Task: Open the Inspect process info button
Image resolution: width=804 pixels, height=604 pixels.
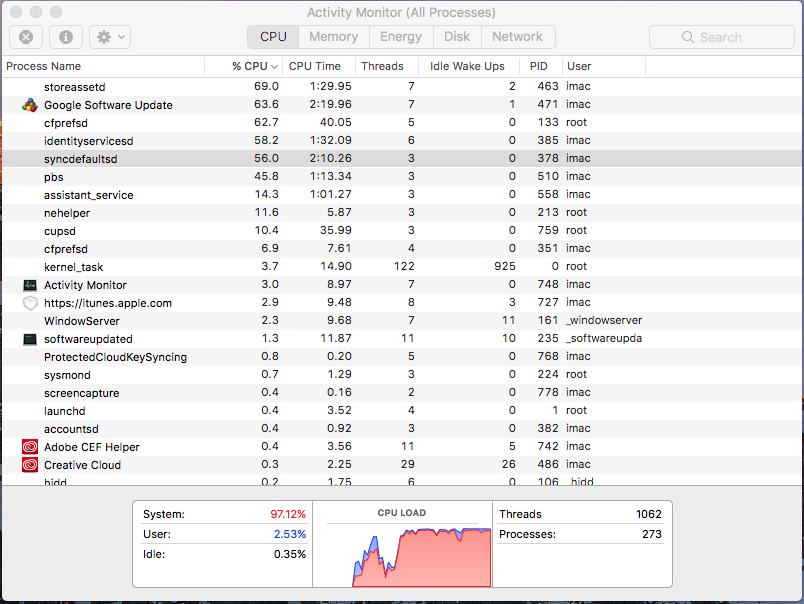Action: coord(66,37)
